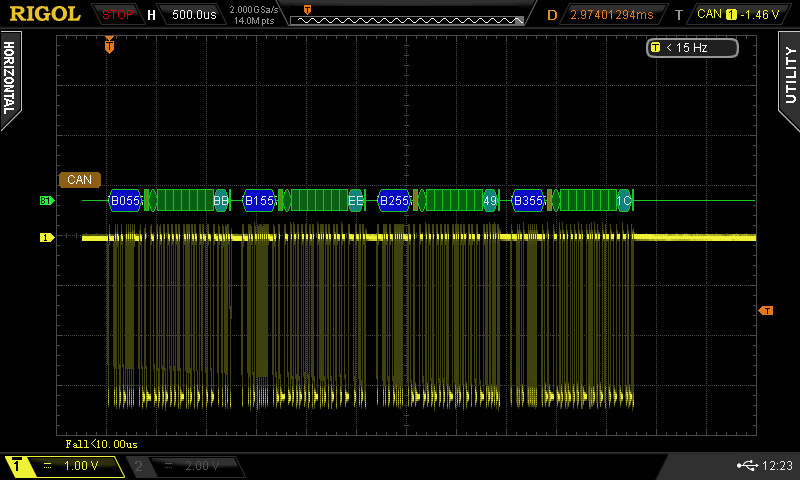Click the USB connection icon
800x480 pixels.
click(x=746, y=466)
